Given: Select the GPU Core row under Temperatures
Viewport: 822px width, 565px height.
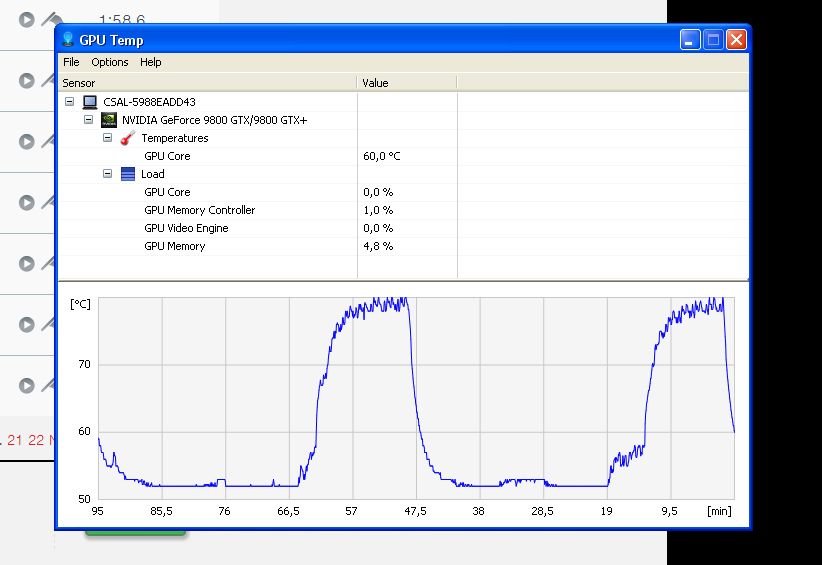Looking at the screenshot, I should click(167, 156).
